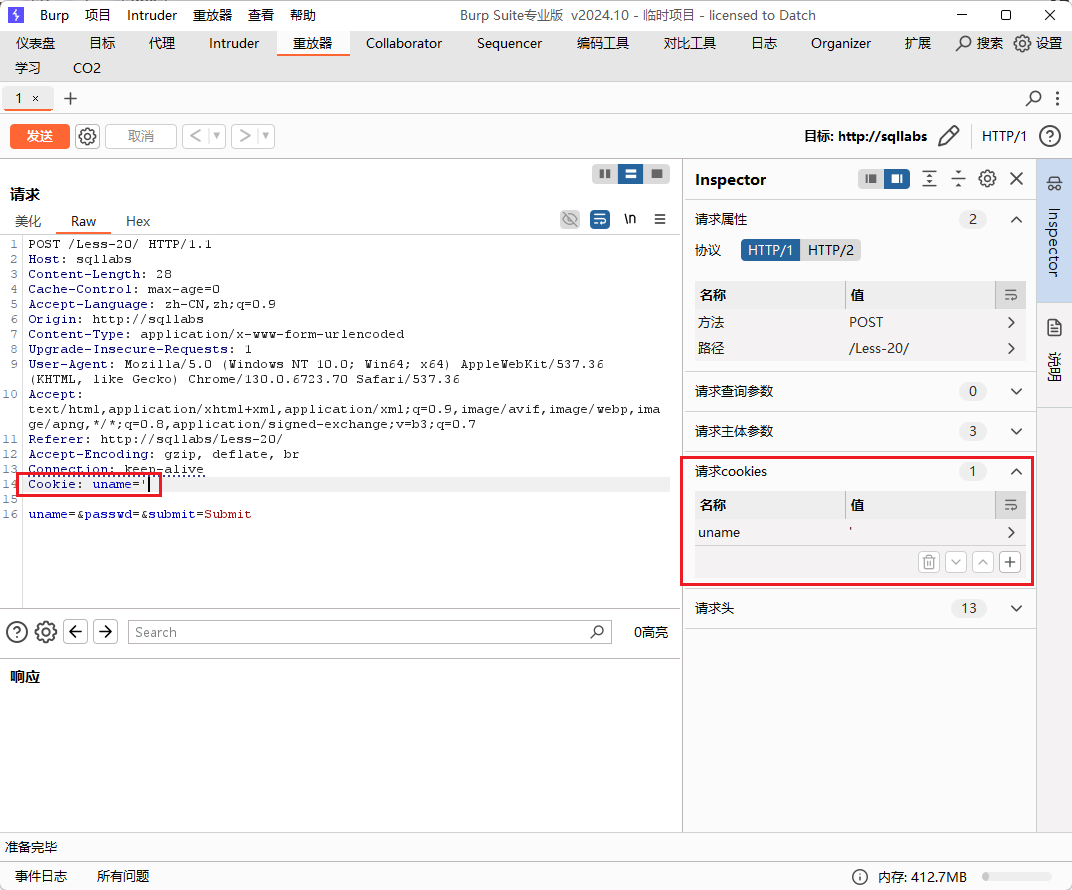Collapse the 请求cookies section
The image size is (1072, 890).
pos(1016,471)
